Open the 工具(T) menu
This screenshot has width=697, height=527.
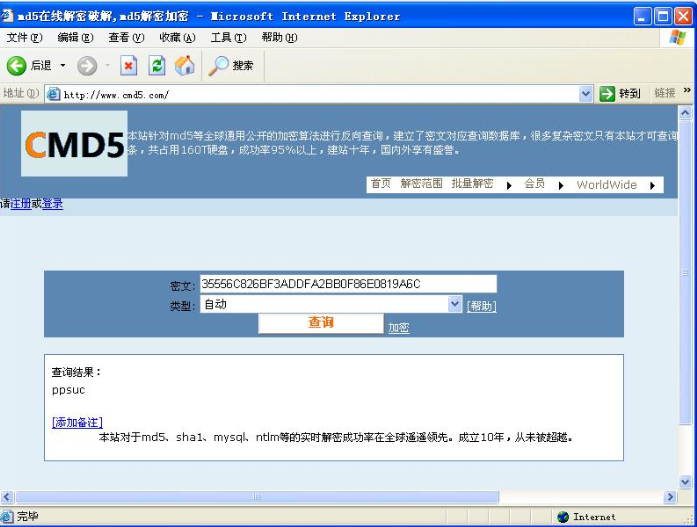(x=228, y=38)
